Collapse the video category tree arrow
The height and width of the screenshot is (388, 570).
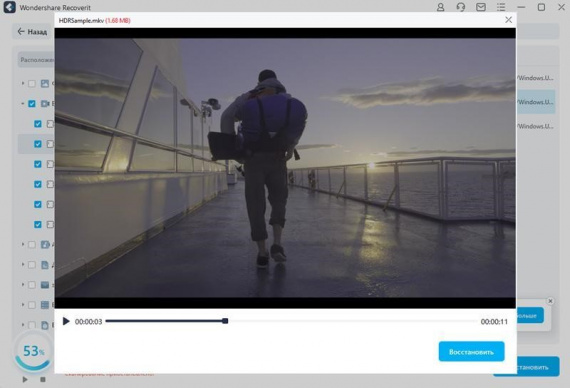[23, 104]
